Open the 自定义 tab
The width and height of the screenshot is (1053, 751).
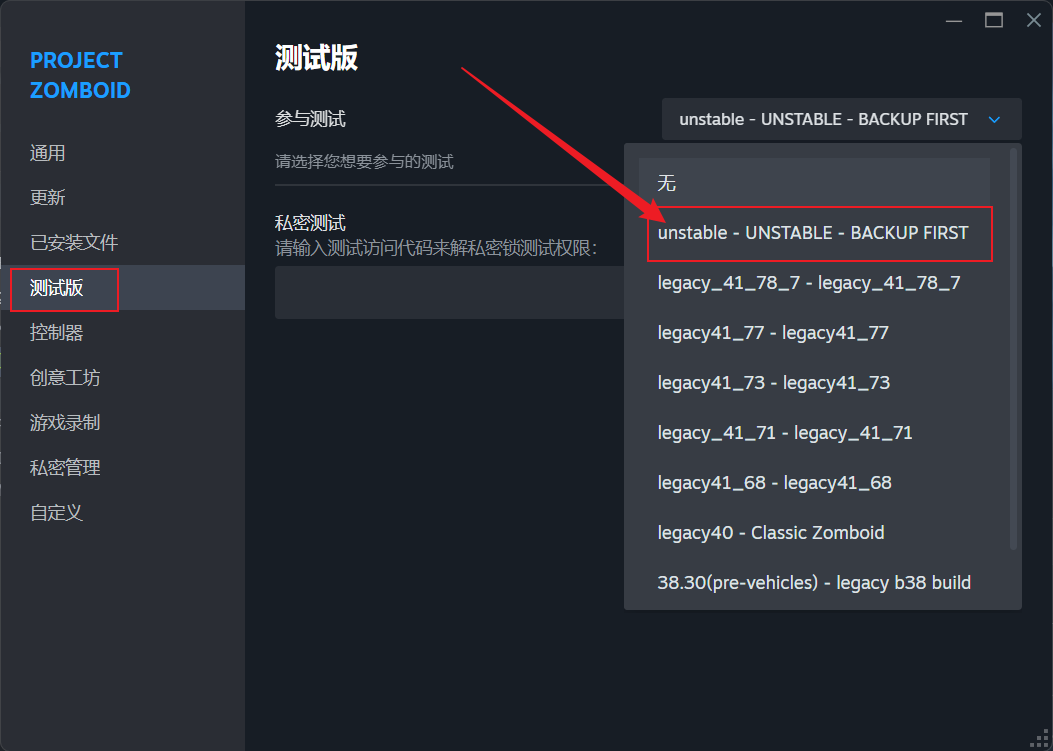[57, 513]
